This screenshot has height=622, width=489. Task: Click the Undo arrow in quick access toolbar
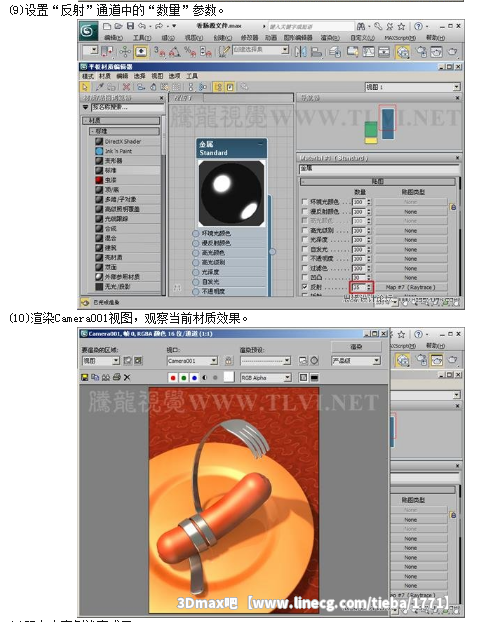coord(142,26)
